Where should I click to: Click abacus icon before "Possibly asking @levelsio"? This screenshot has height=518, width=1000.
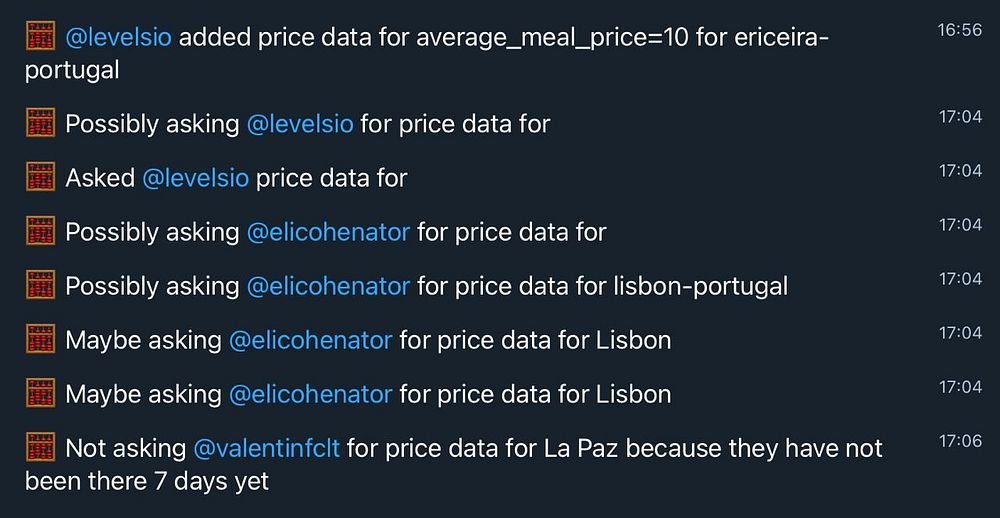pos(40,124)
